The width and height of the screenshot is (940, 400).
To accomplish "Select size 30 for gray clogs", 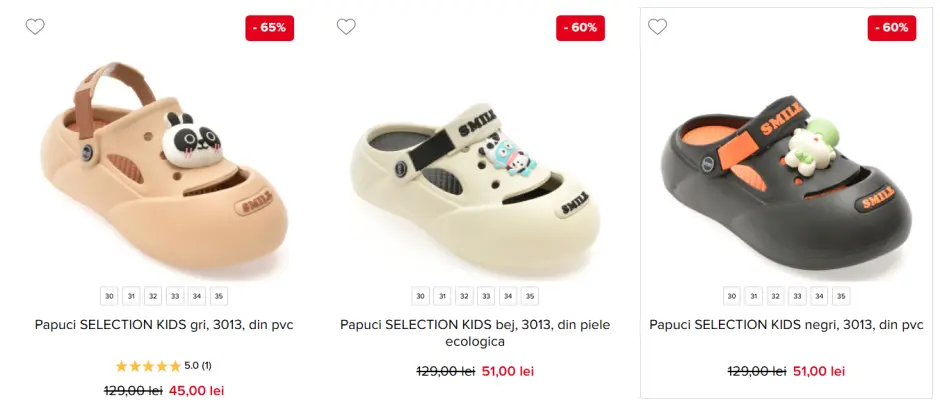I will coord(109,296).
